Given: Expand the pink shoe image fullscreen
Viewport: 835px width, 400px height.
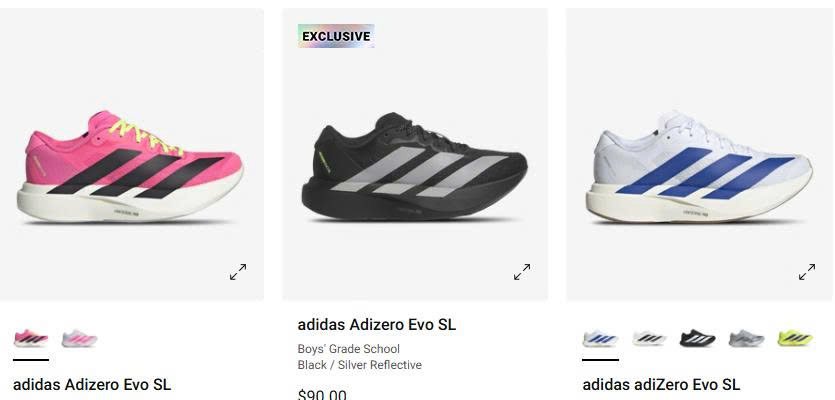Looking at the screenshot, I should point(238,272).
